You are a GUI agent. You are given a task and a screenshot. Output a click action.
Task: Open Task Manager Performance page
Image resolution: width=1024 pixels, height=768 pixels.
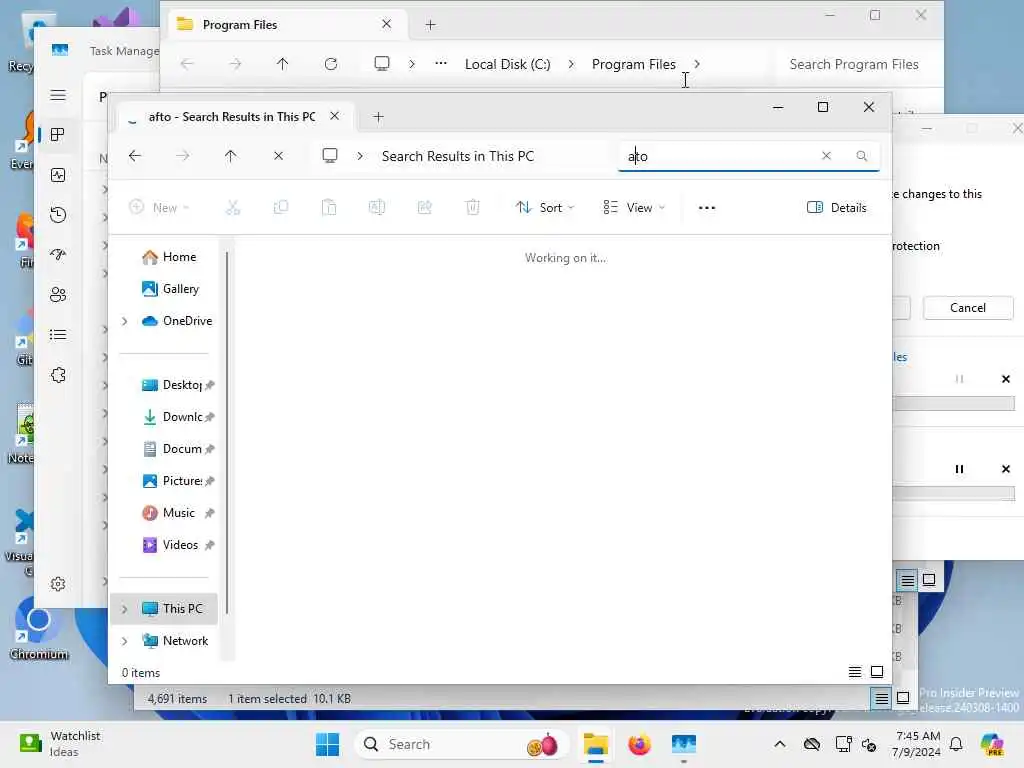tap(58, 175)
